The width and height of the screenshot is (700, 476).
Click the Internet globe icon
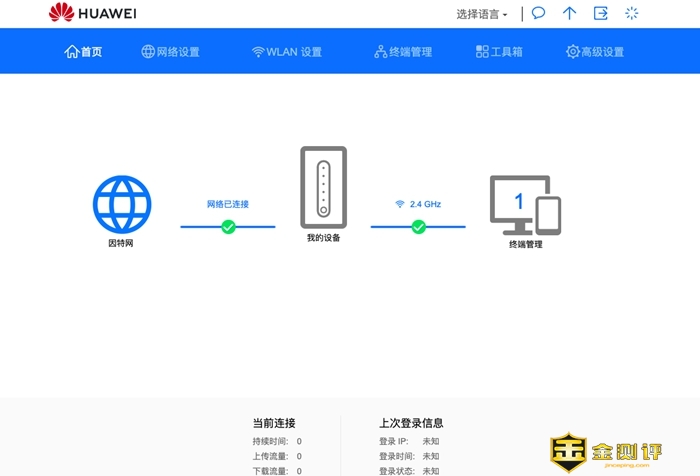click(x=122, y=204)
